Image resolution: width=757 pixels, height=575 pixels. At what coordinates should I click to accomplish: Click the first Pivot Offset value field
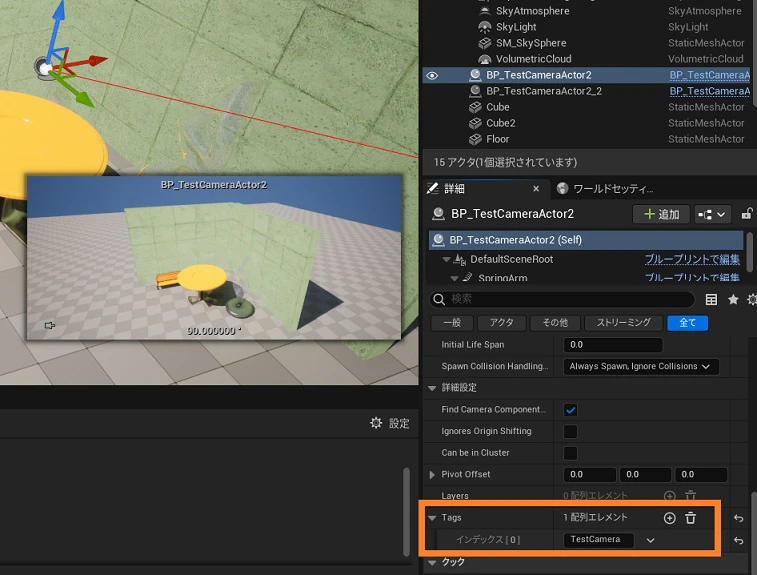(x=589, y=475)
